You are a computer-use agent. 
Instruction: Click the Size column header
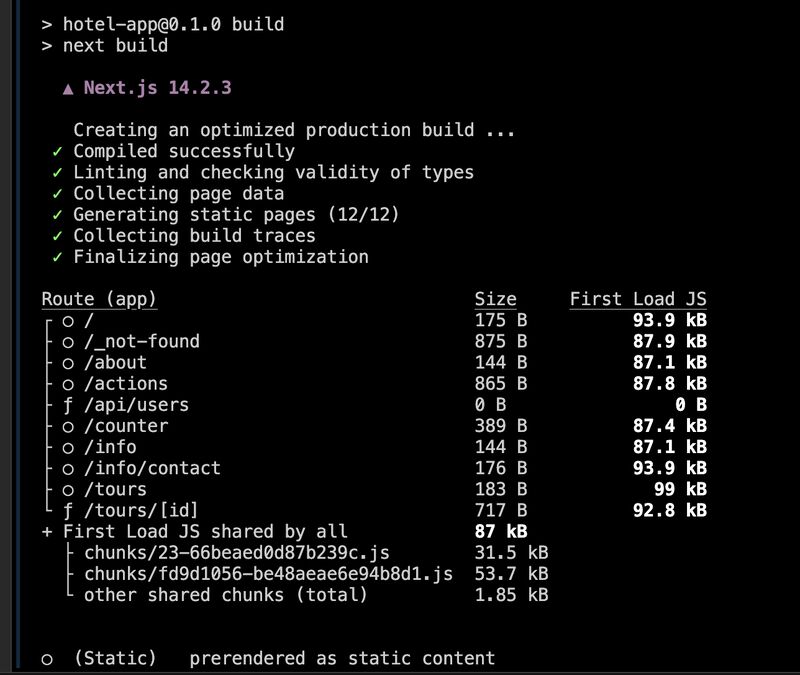495,299
